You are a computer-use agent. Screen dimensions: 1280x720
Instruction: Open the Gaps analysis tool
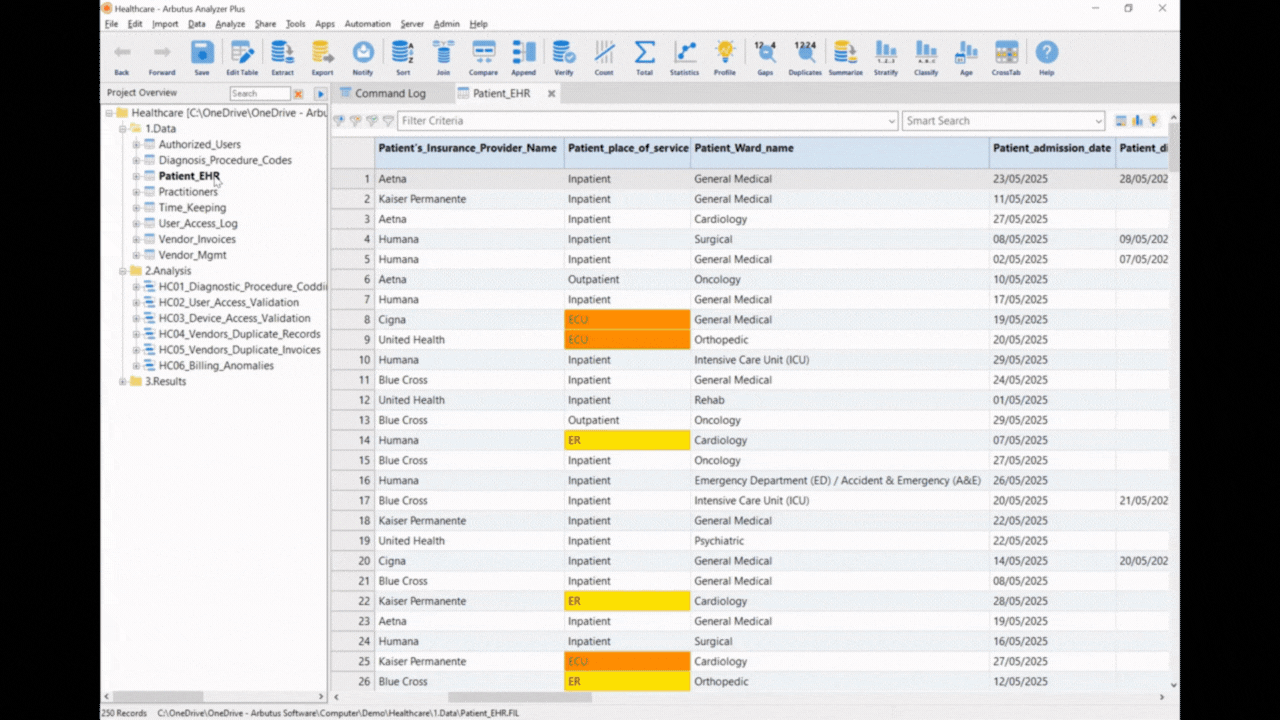pos(765,58)
